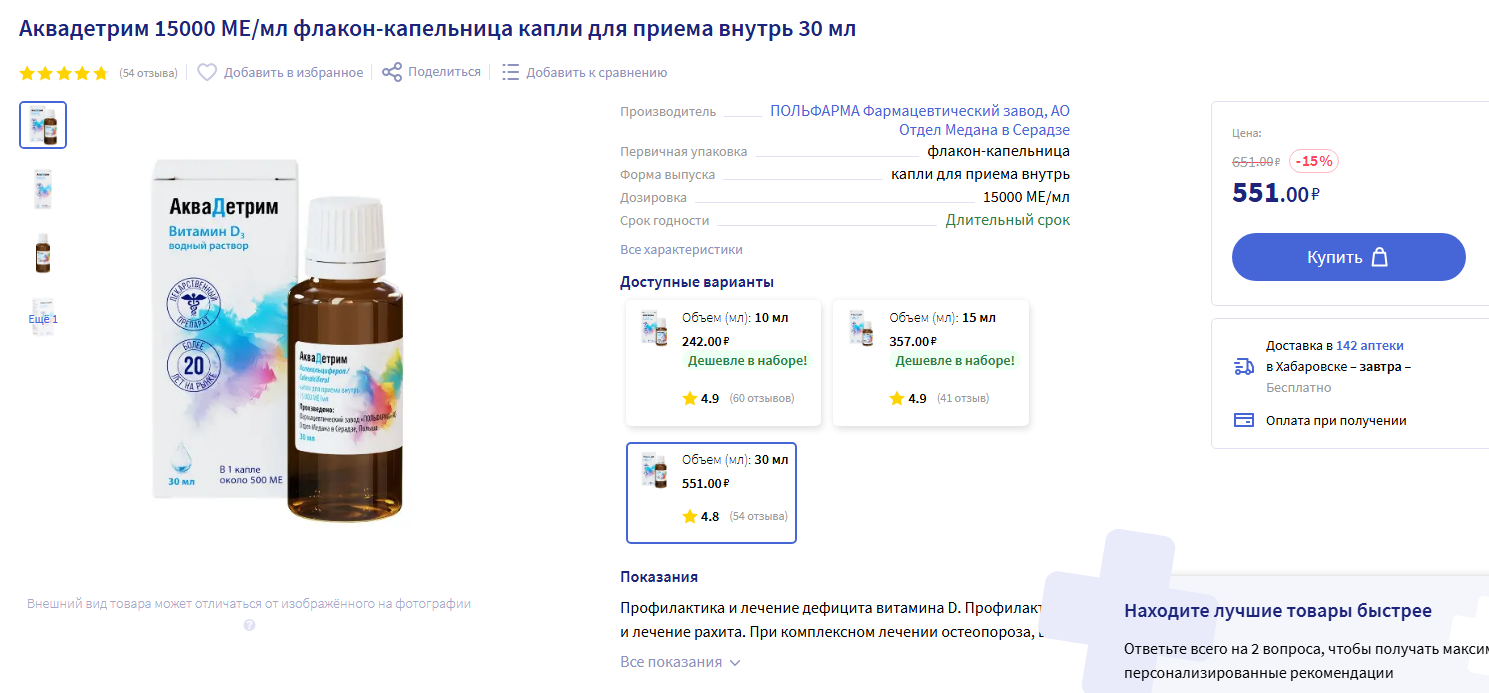The width and height of the screenshot is (1489, 693).
Task: Select second thumbnail showing the box
Action: 43,189
